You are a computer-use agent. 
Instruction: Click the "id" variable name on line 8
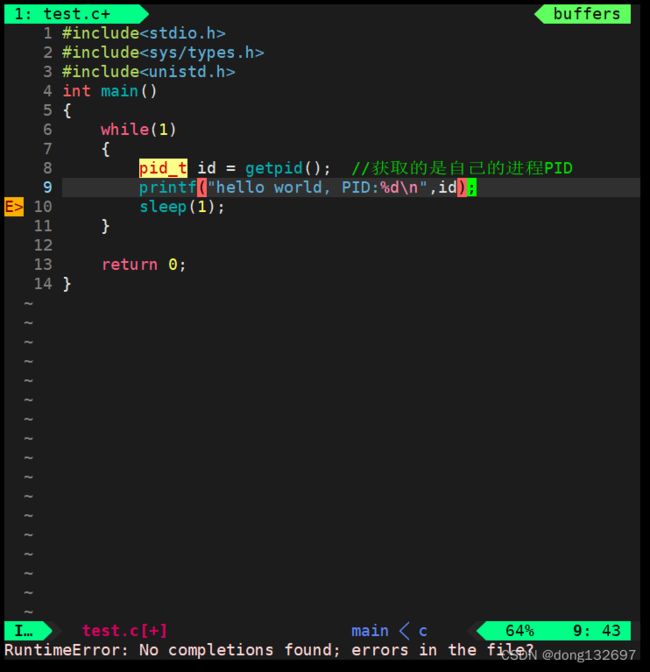(207, 168)
